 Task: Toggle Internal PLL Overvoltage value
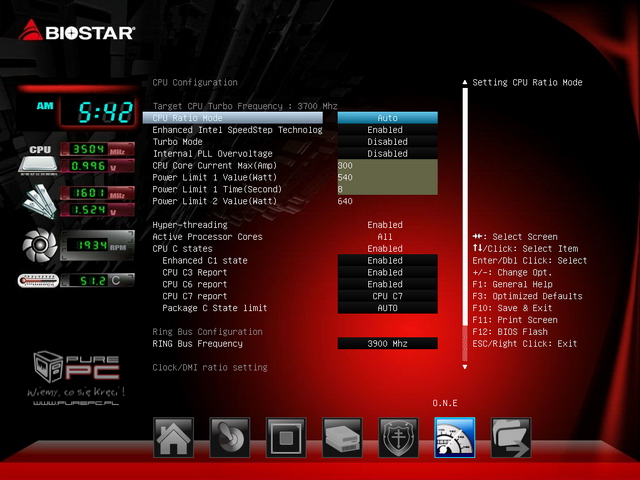click(386, 154)
